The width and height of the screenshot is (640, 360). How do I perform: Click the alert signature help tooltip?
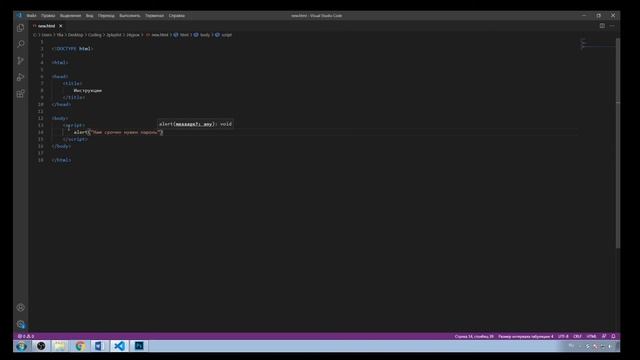(x=196, y=124)
